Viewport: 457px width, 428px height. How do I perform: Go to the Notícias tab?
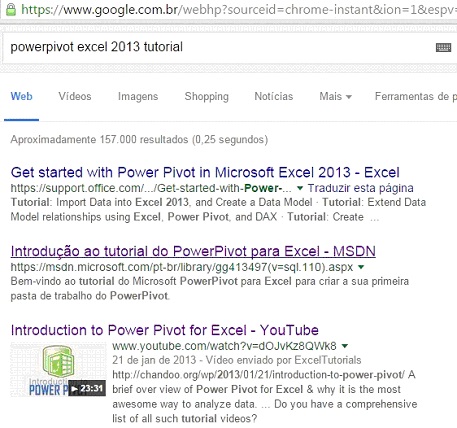[x=274, y=96]
